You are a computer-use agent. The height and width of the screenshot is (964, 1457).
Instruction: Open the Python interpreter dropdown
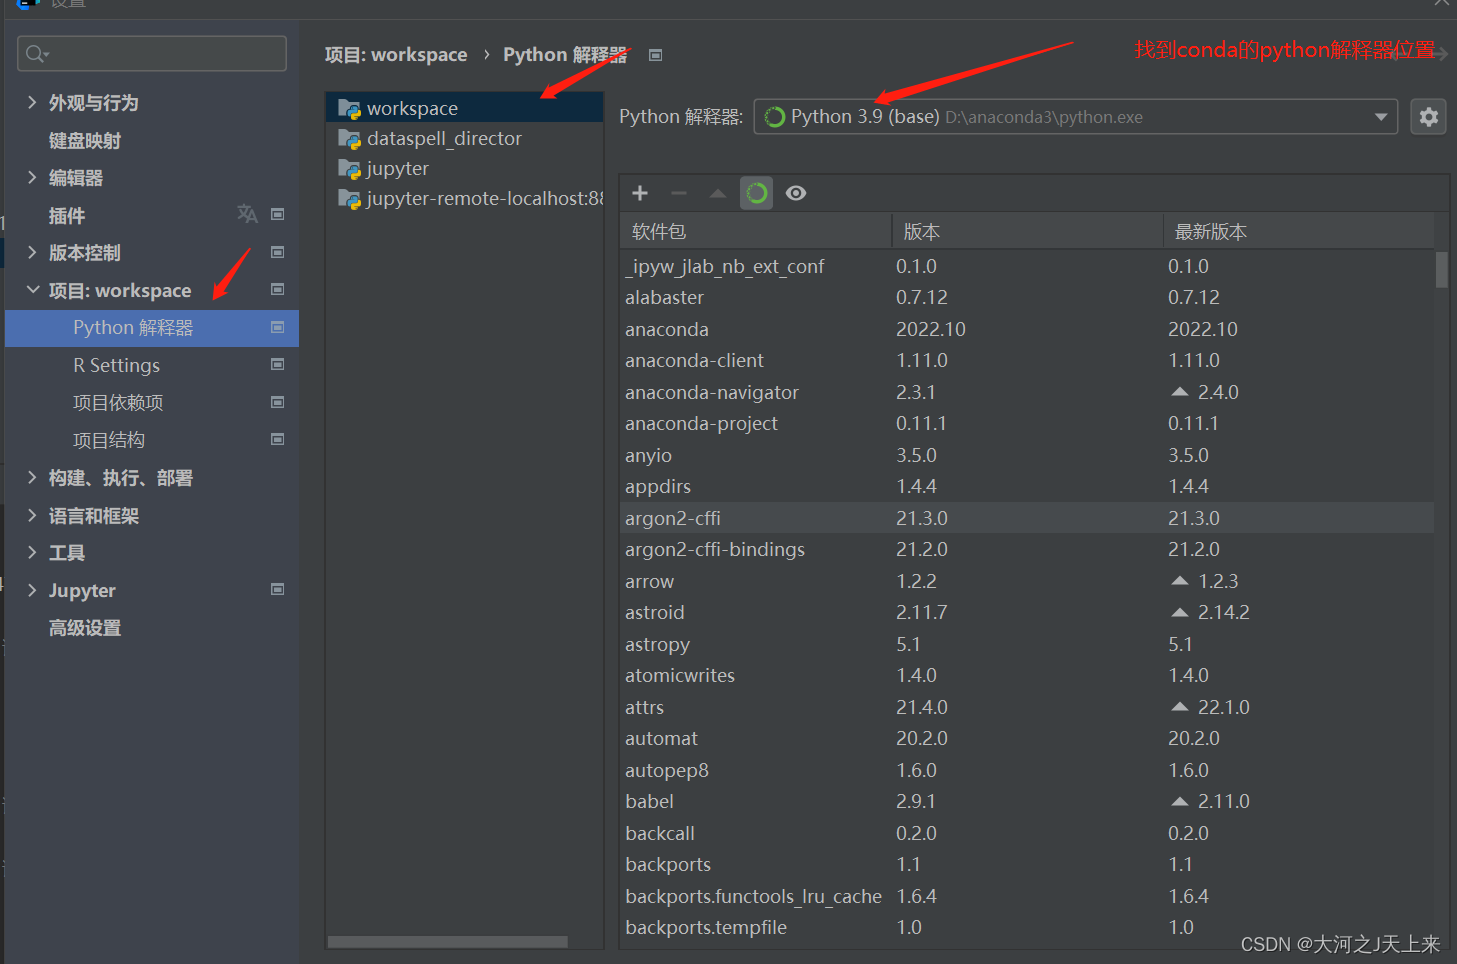click(1381, 116)
